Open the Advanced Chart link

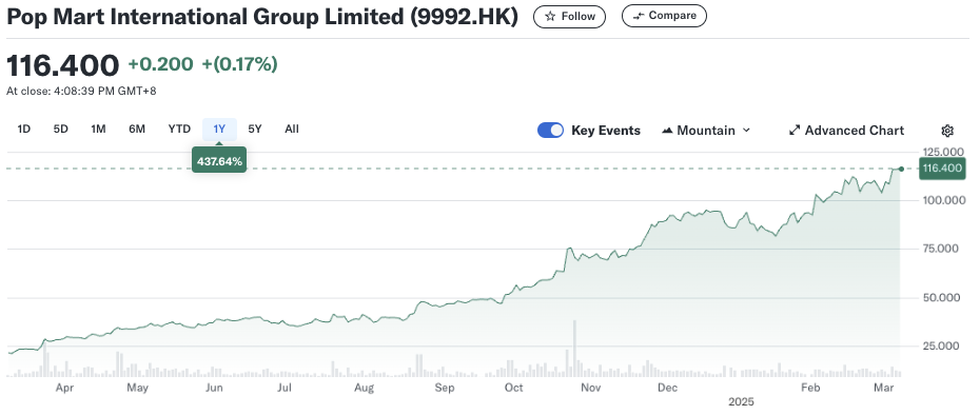coord(854,130)
